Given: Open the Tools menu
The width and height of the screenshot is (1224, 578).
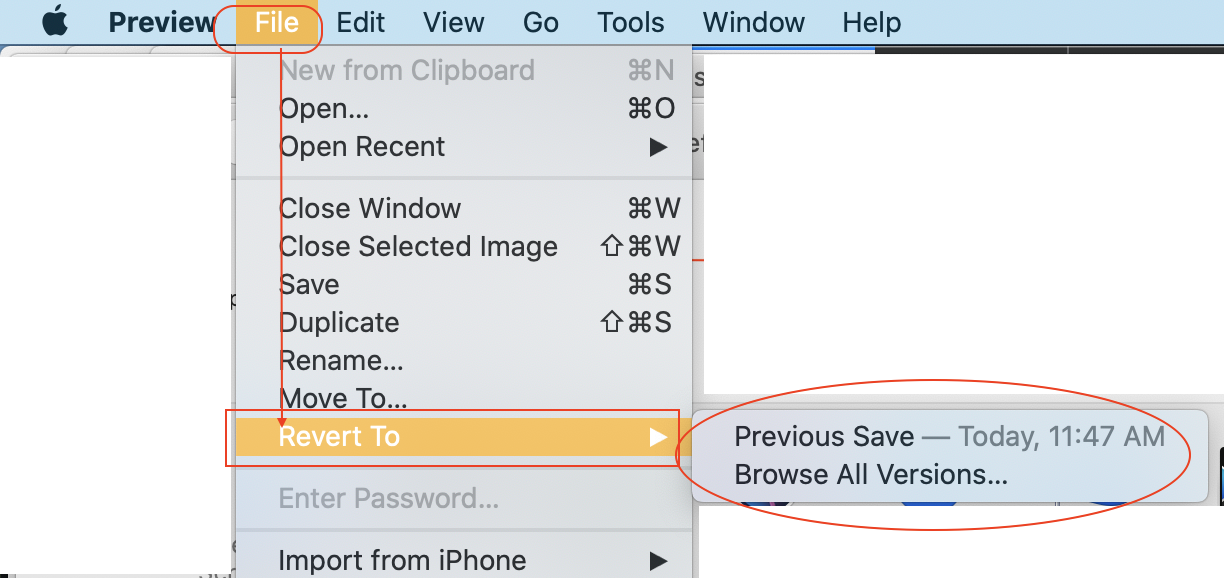Looking at the screenshot, I should coord(631,22).
